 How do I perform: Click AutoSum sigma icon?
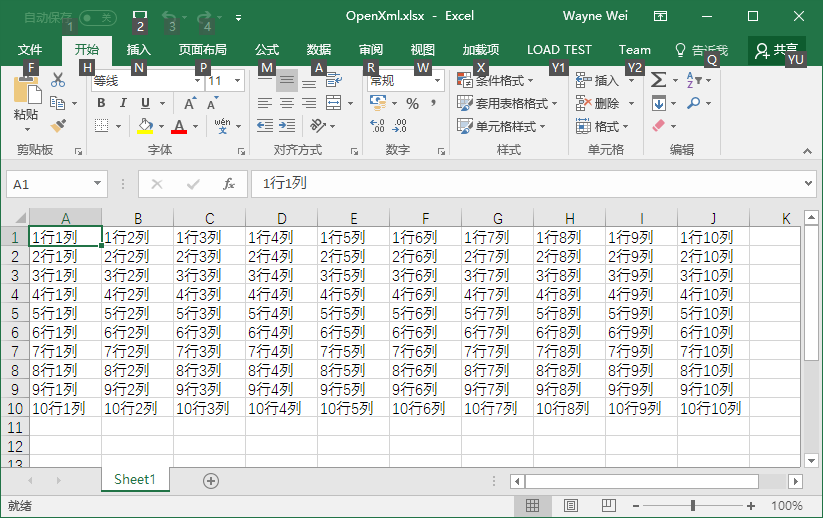(658, 80)
